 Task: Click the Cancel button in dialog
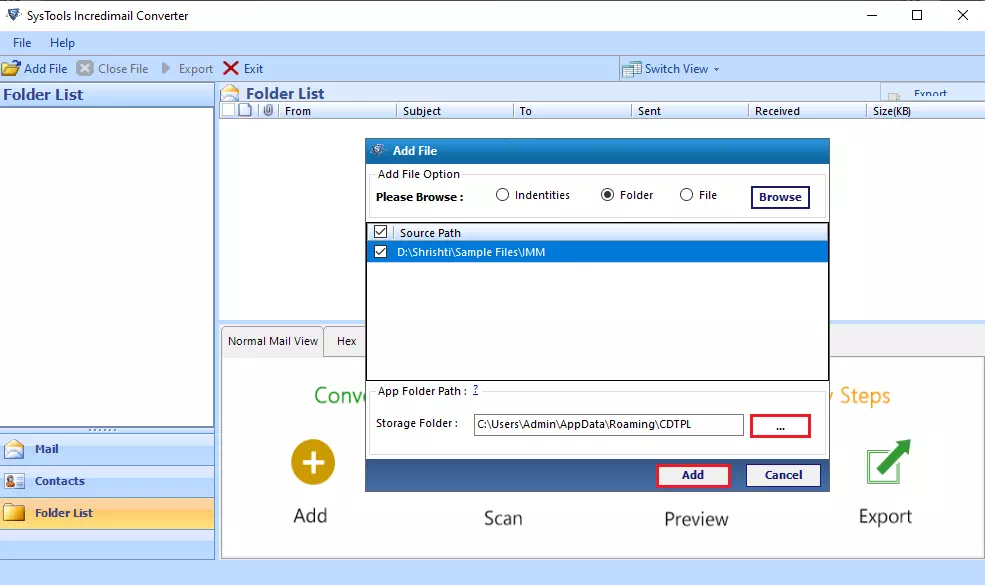(x=783, y=475)
